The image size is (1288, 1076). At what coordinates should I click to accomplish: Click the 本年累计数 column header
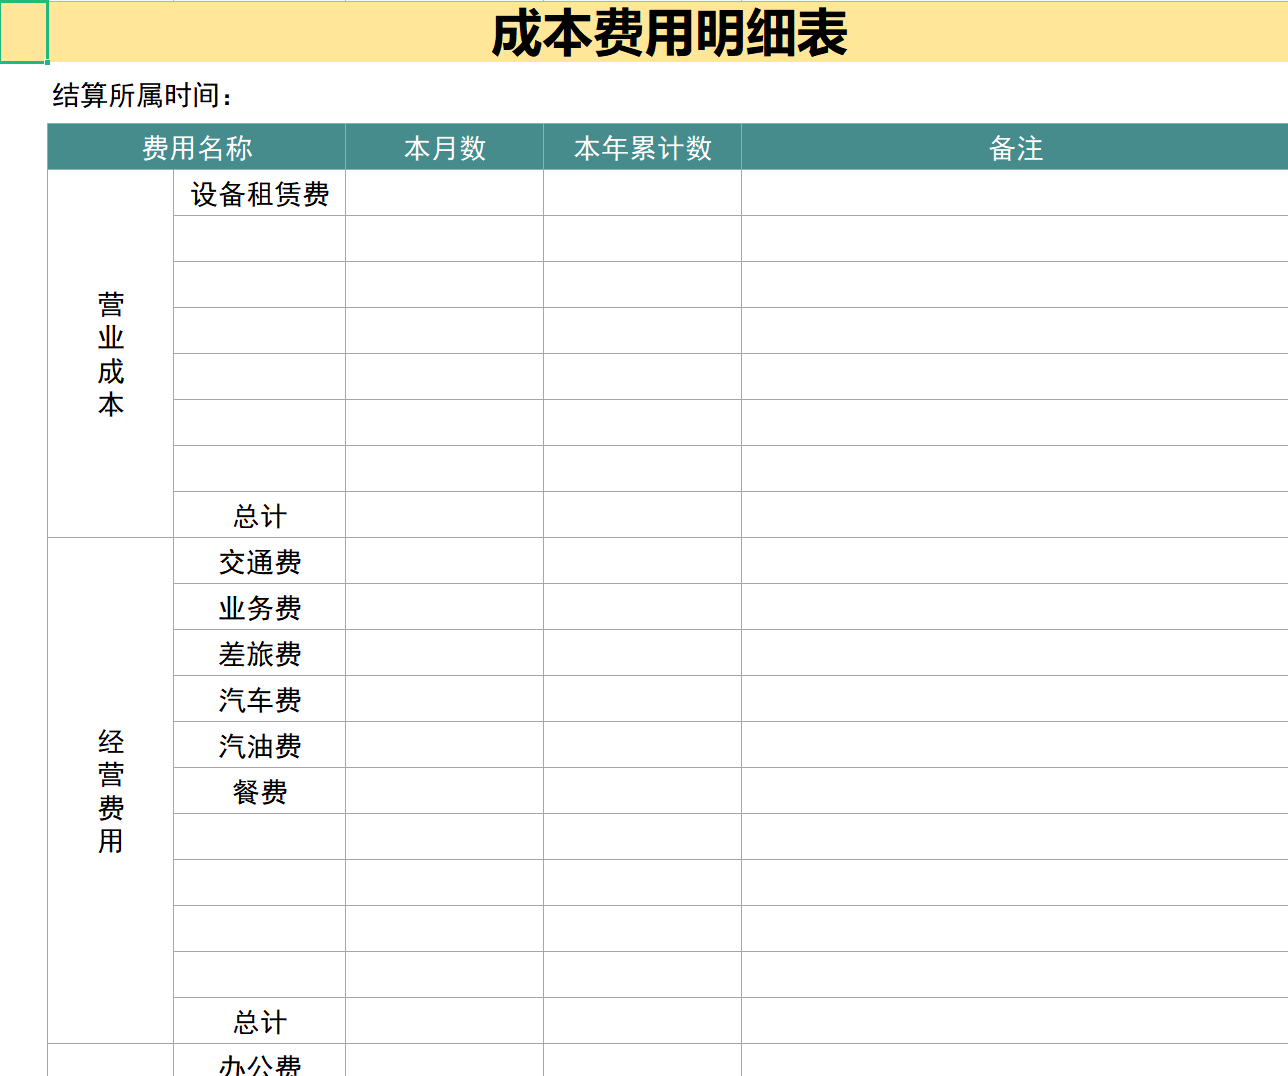641,147
